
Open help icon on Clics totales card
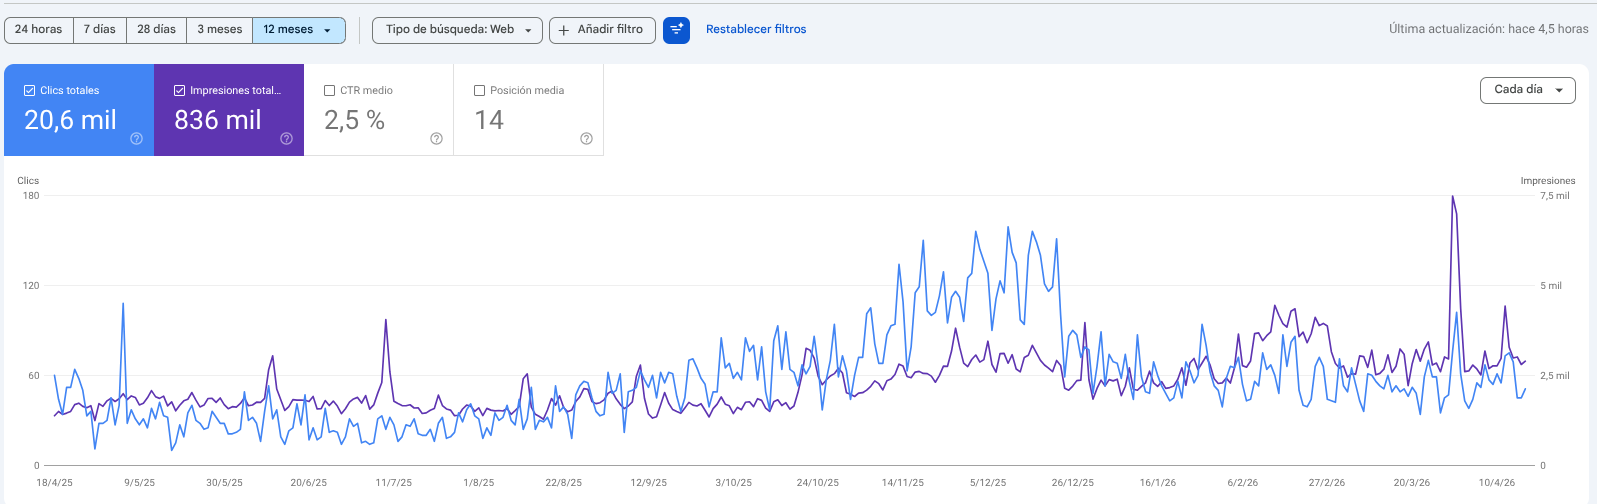pos(136,139)
